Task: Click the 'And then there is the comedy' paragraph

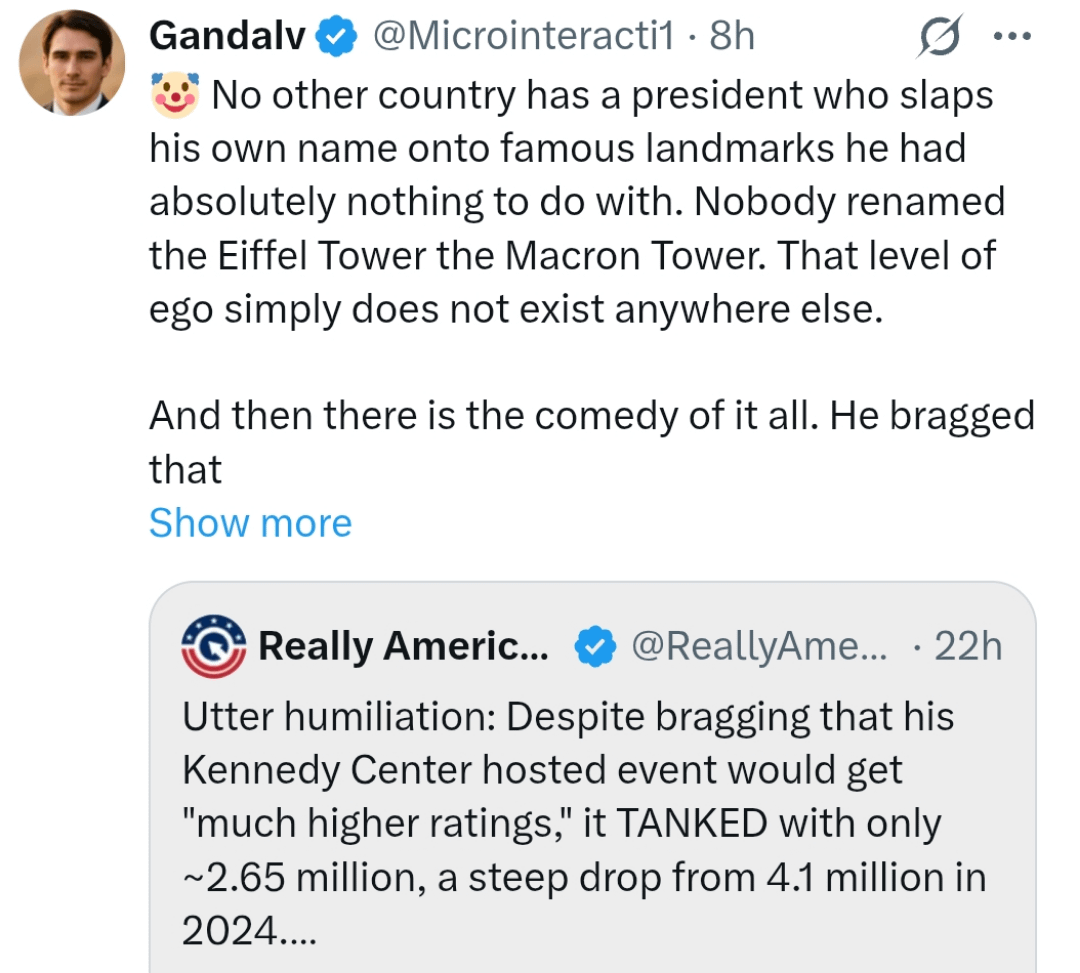Action: point(590,415)
